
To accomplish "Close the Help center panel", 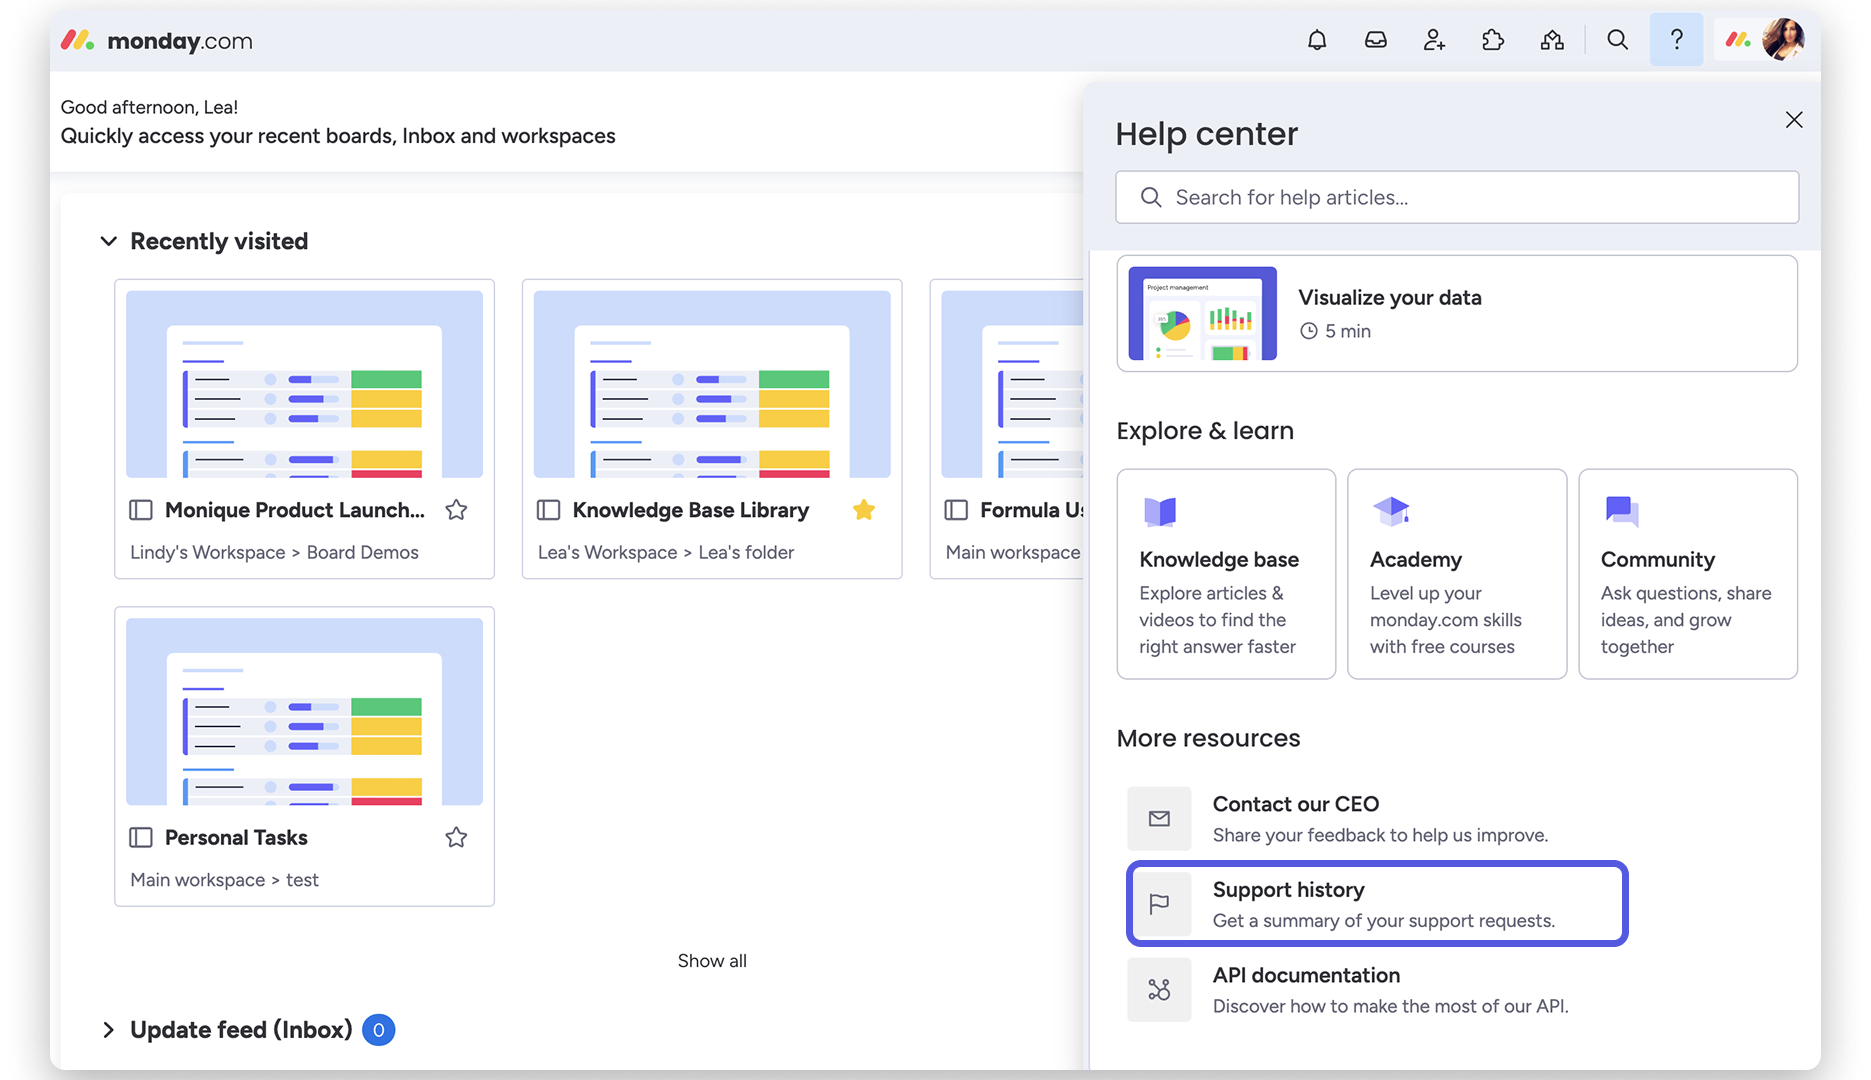I will 1794,120.
